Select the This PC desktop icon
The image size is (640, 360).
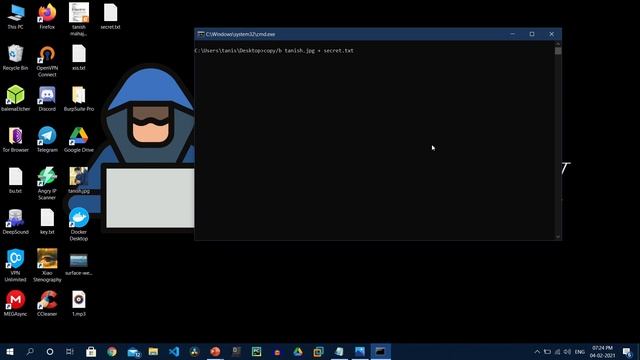[x=16, y=16]
